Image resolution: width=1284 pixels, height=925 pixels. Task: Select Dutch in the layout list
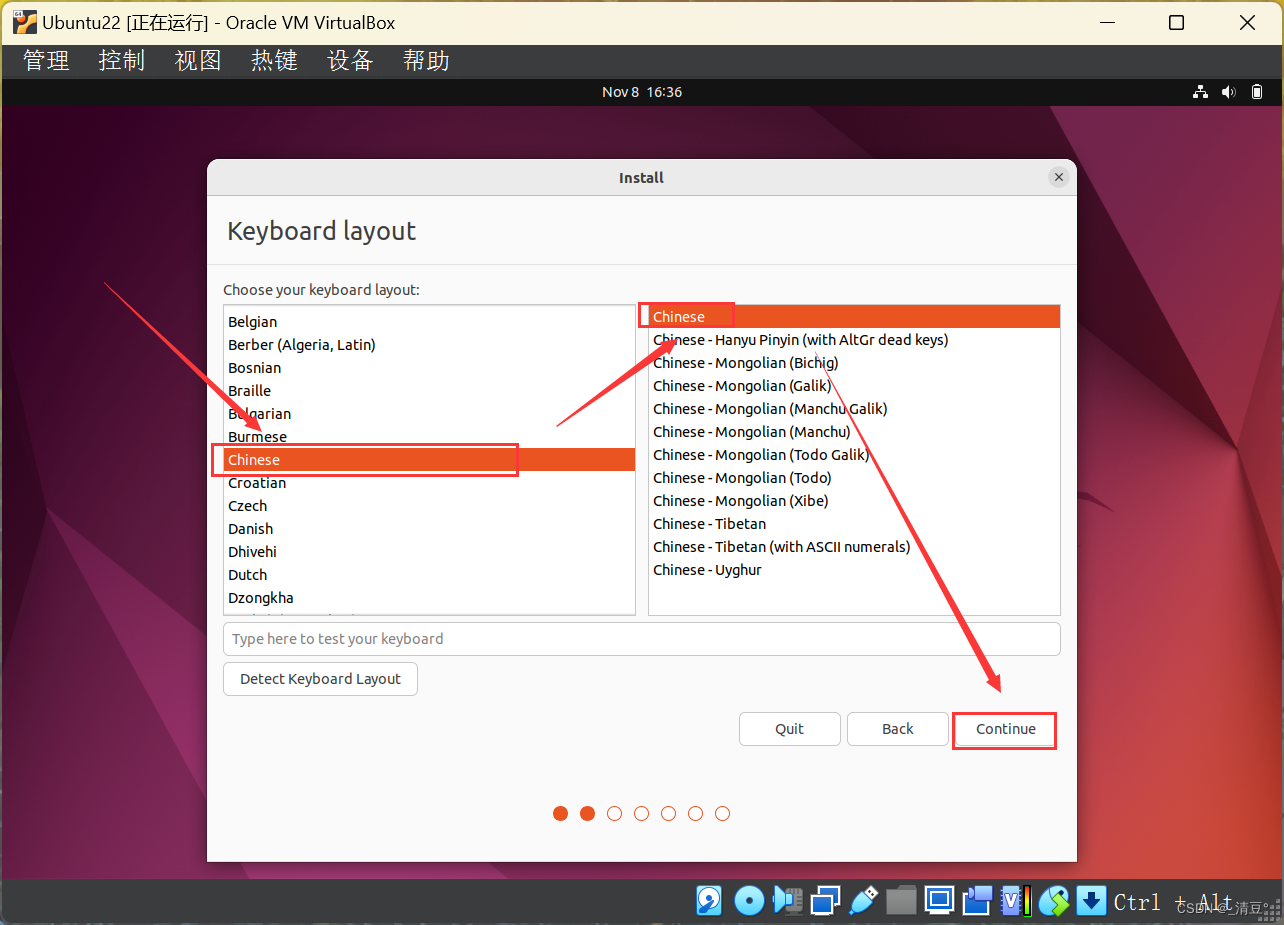(x=429, y=575)
